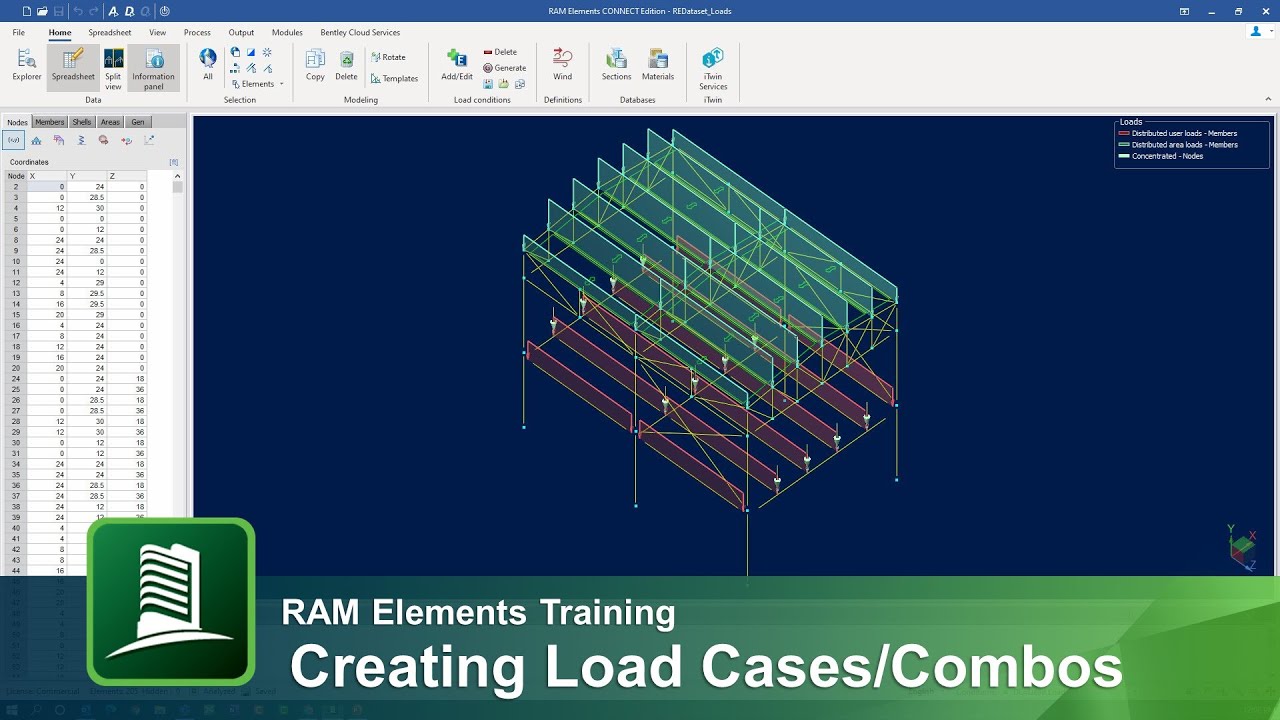Select the Home ribbon tab
The image size is (1280, 720).
60,32
